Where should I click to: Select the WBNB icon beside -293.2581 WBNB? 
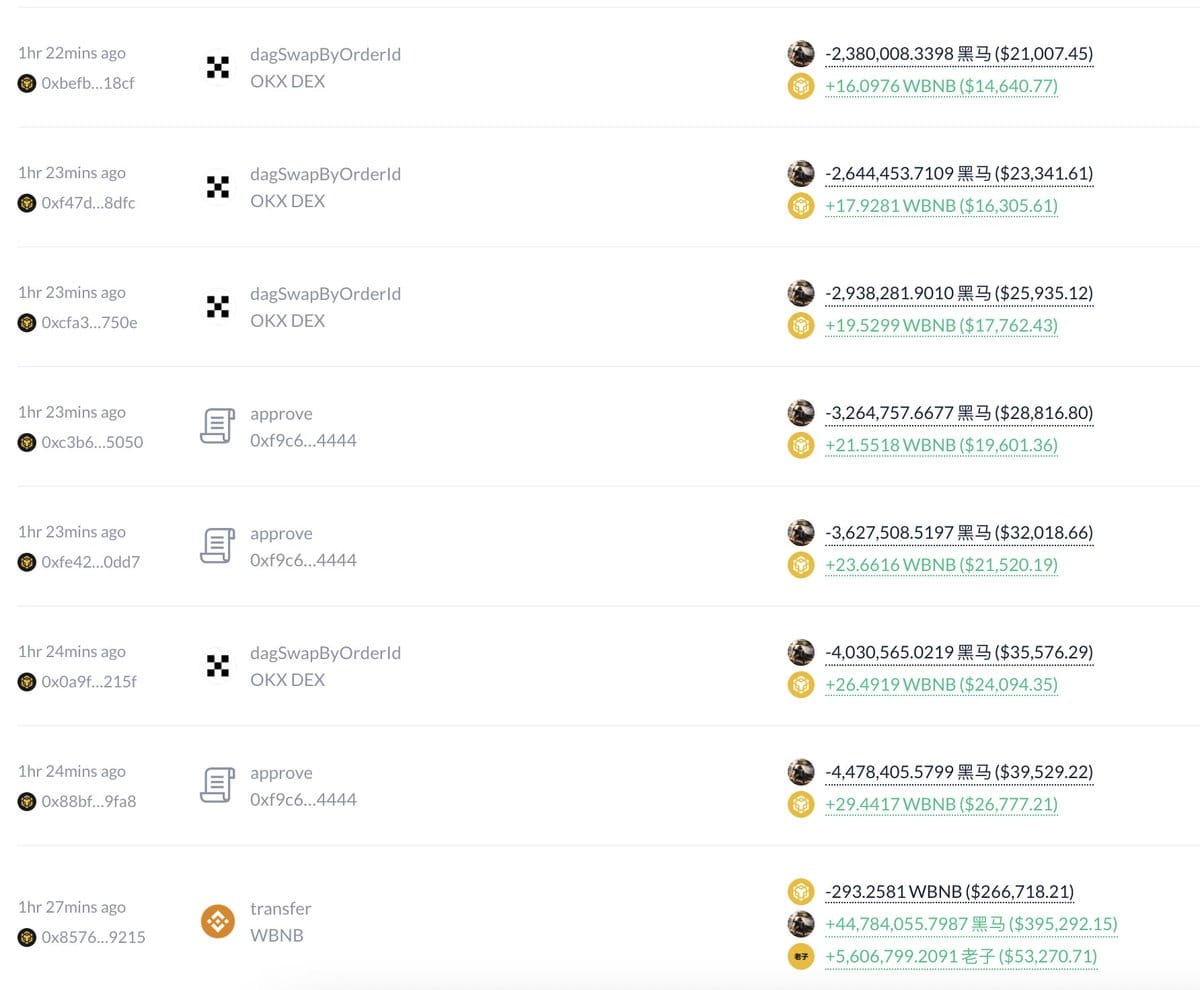[801, 891]
